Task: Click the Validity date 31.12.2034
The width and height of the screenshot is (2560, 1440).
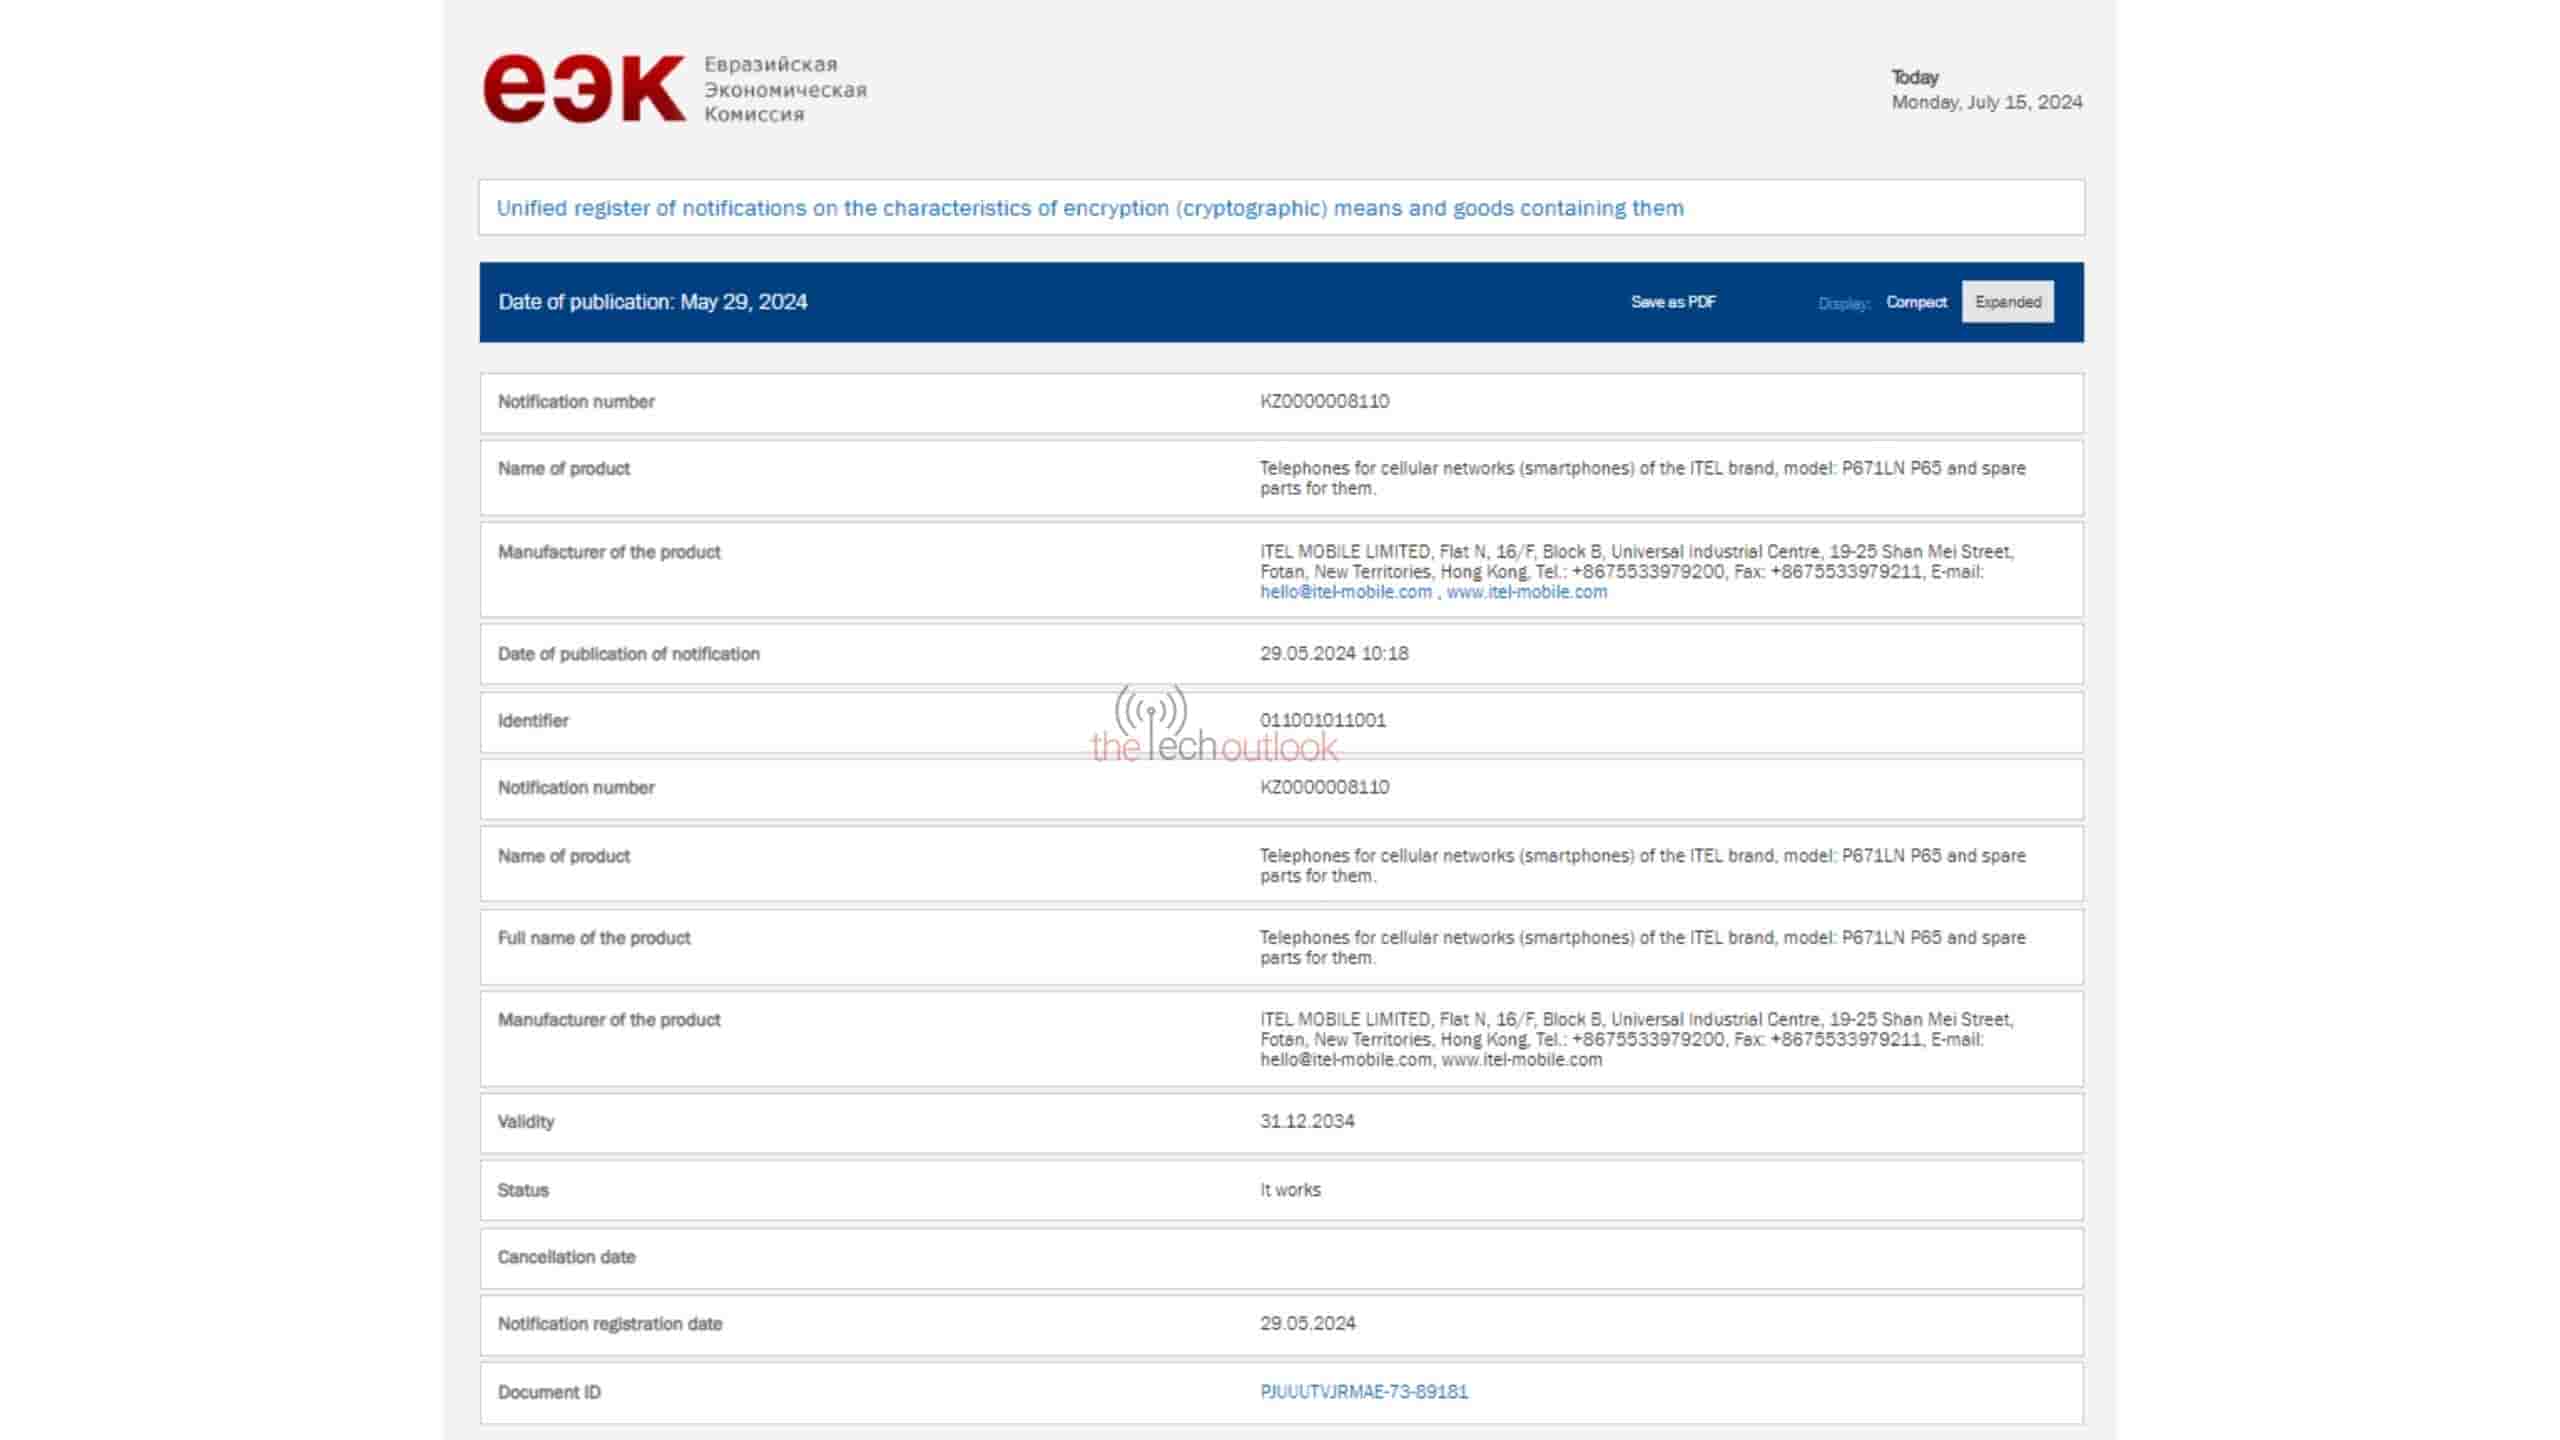Action: [1306, 1121]
